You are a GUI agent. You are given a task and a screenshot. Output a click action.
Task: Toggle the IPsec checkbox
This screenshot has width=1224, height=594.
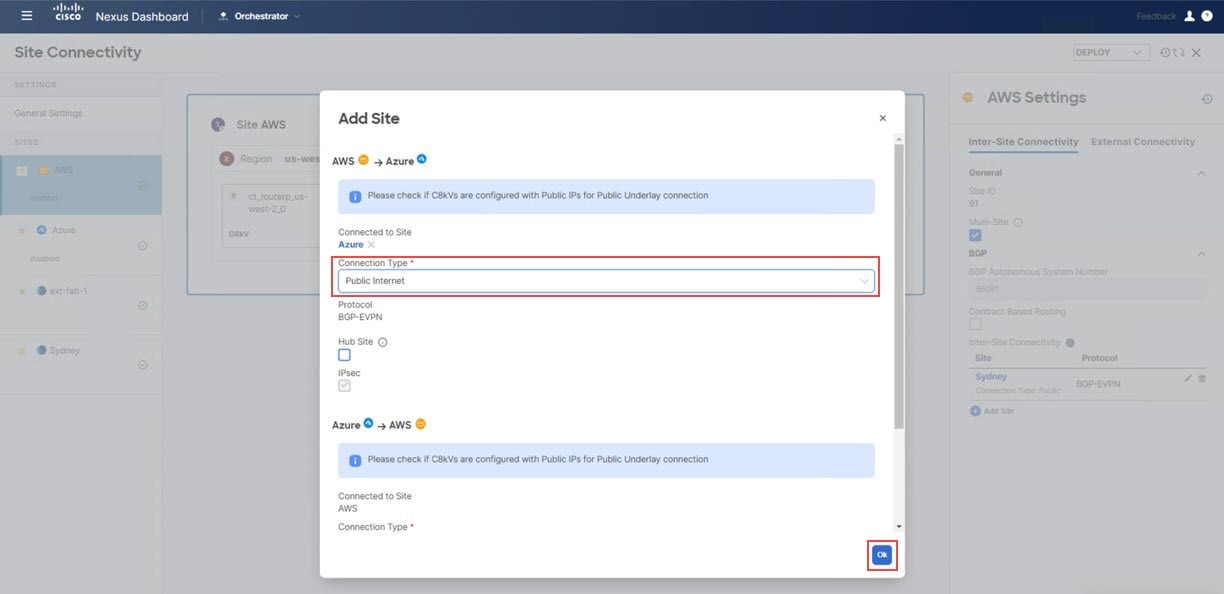pyautogui.click(x=344, y=386)
